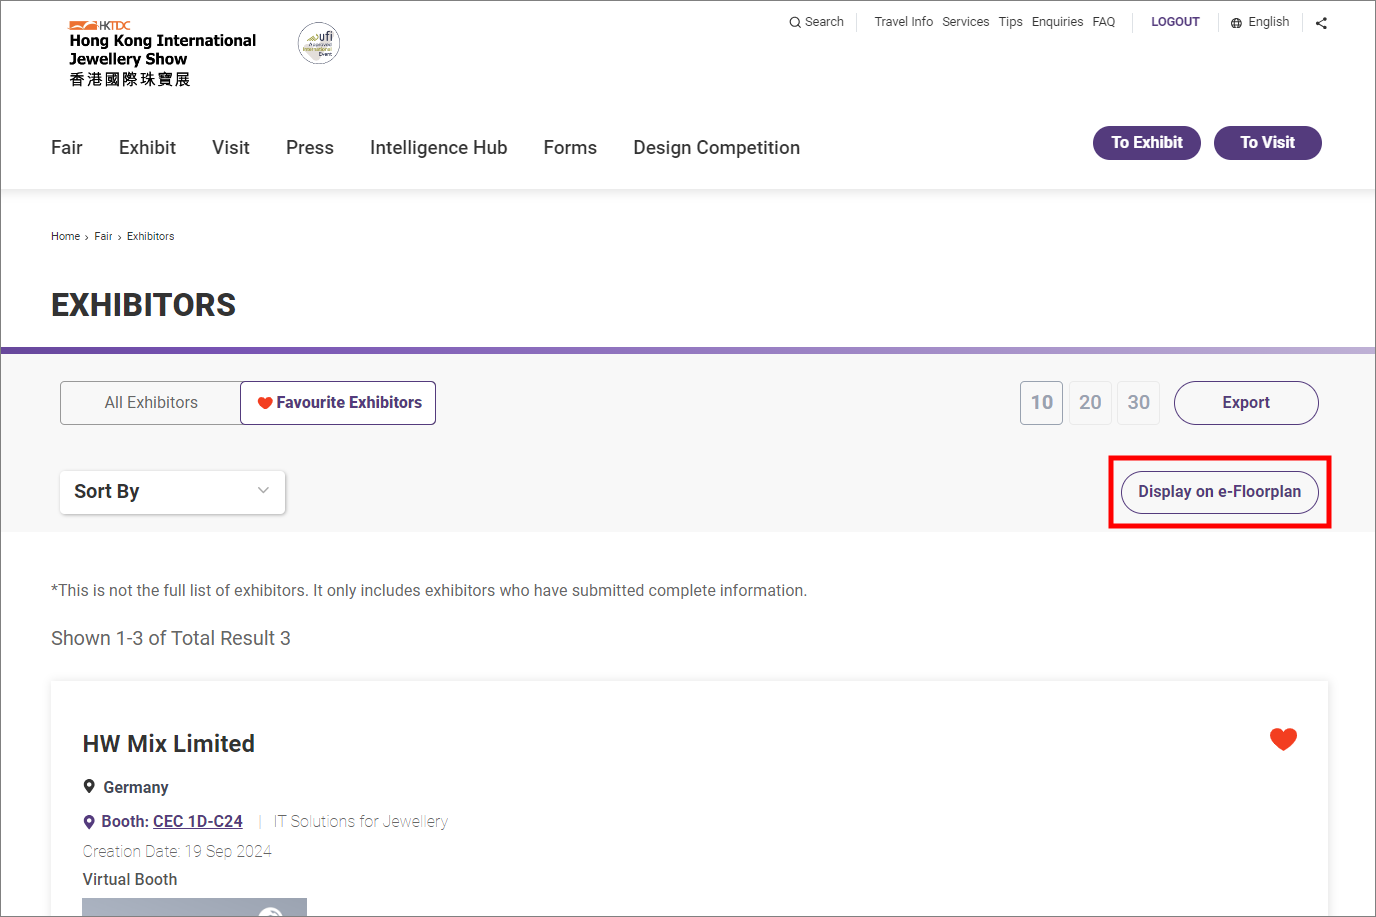This screenshot has height=917, width=1376.
Task: Click 'Shown 1-3 of Total Result 3' text
Action: point(171,639)
